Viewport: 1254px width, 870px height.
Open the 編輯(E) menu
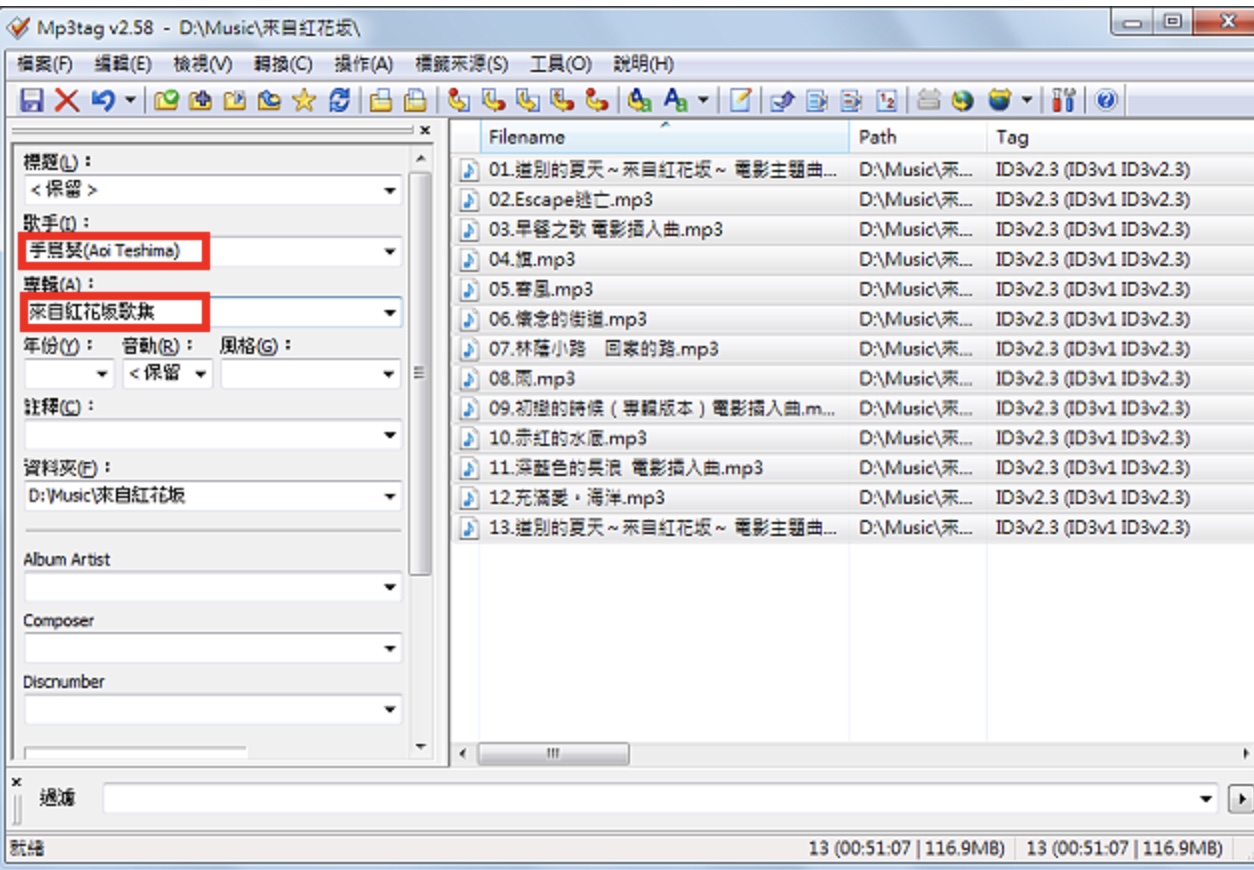click(x=123, y=64)
